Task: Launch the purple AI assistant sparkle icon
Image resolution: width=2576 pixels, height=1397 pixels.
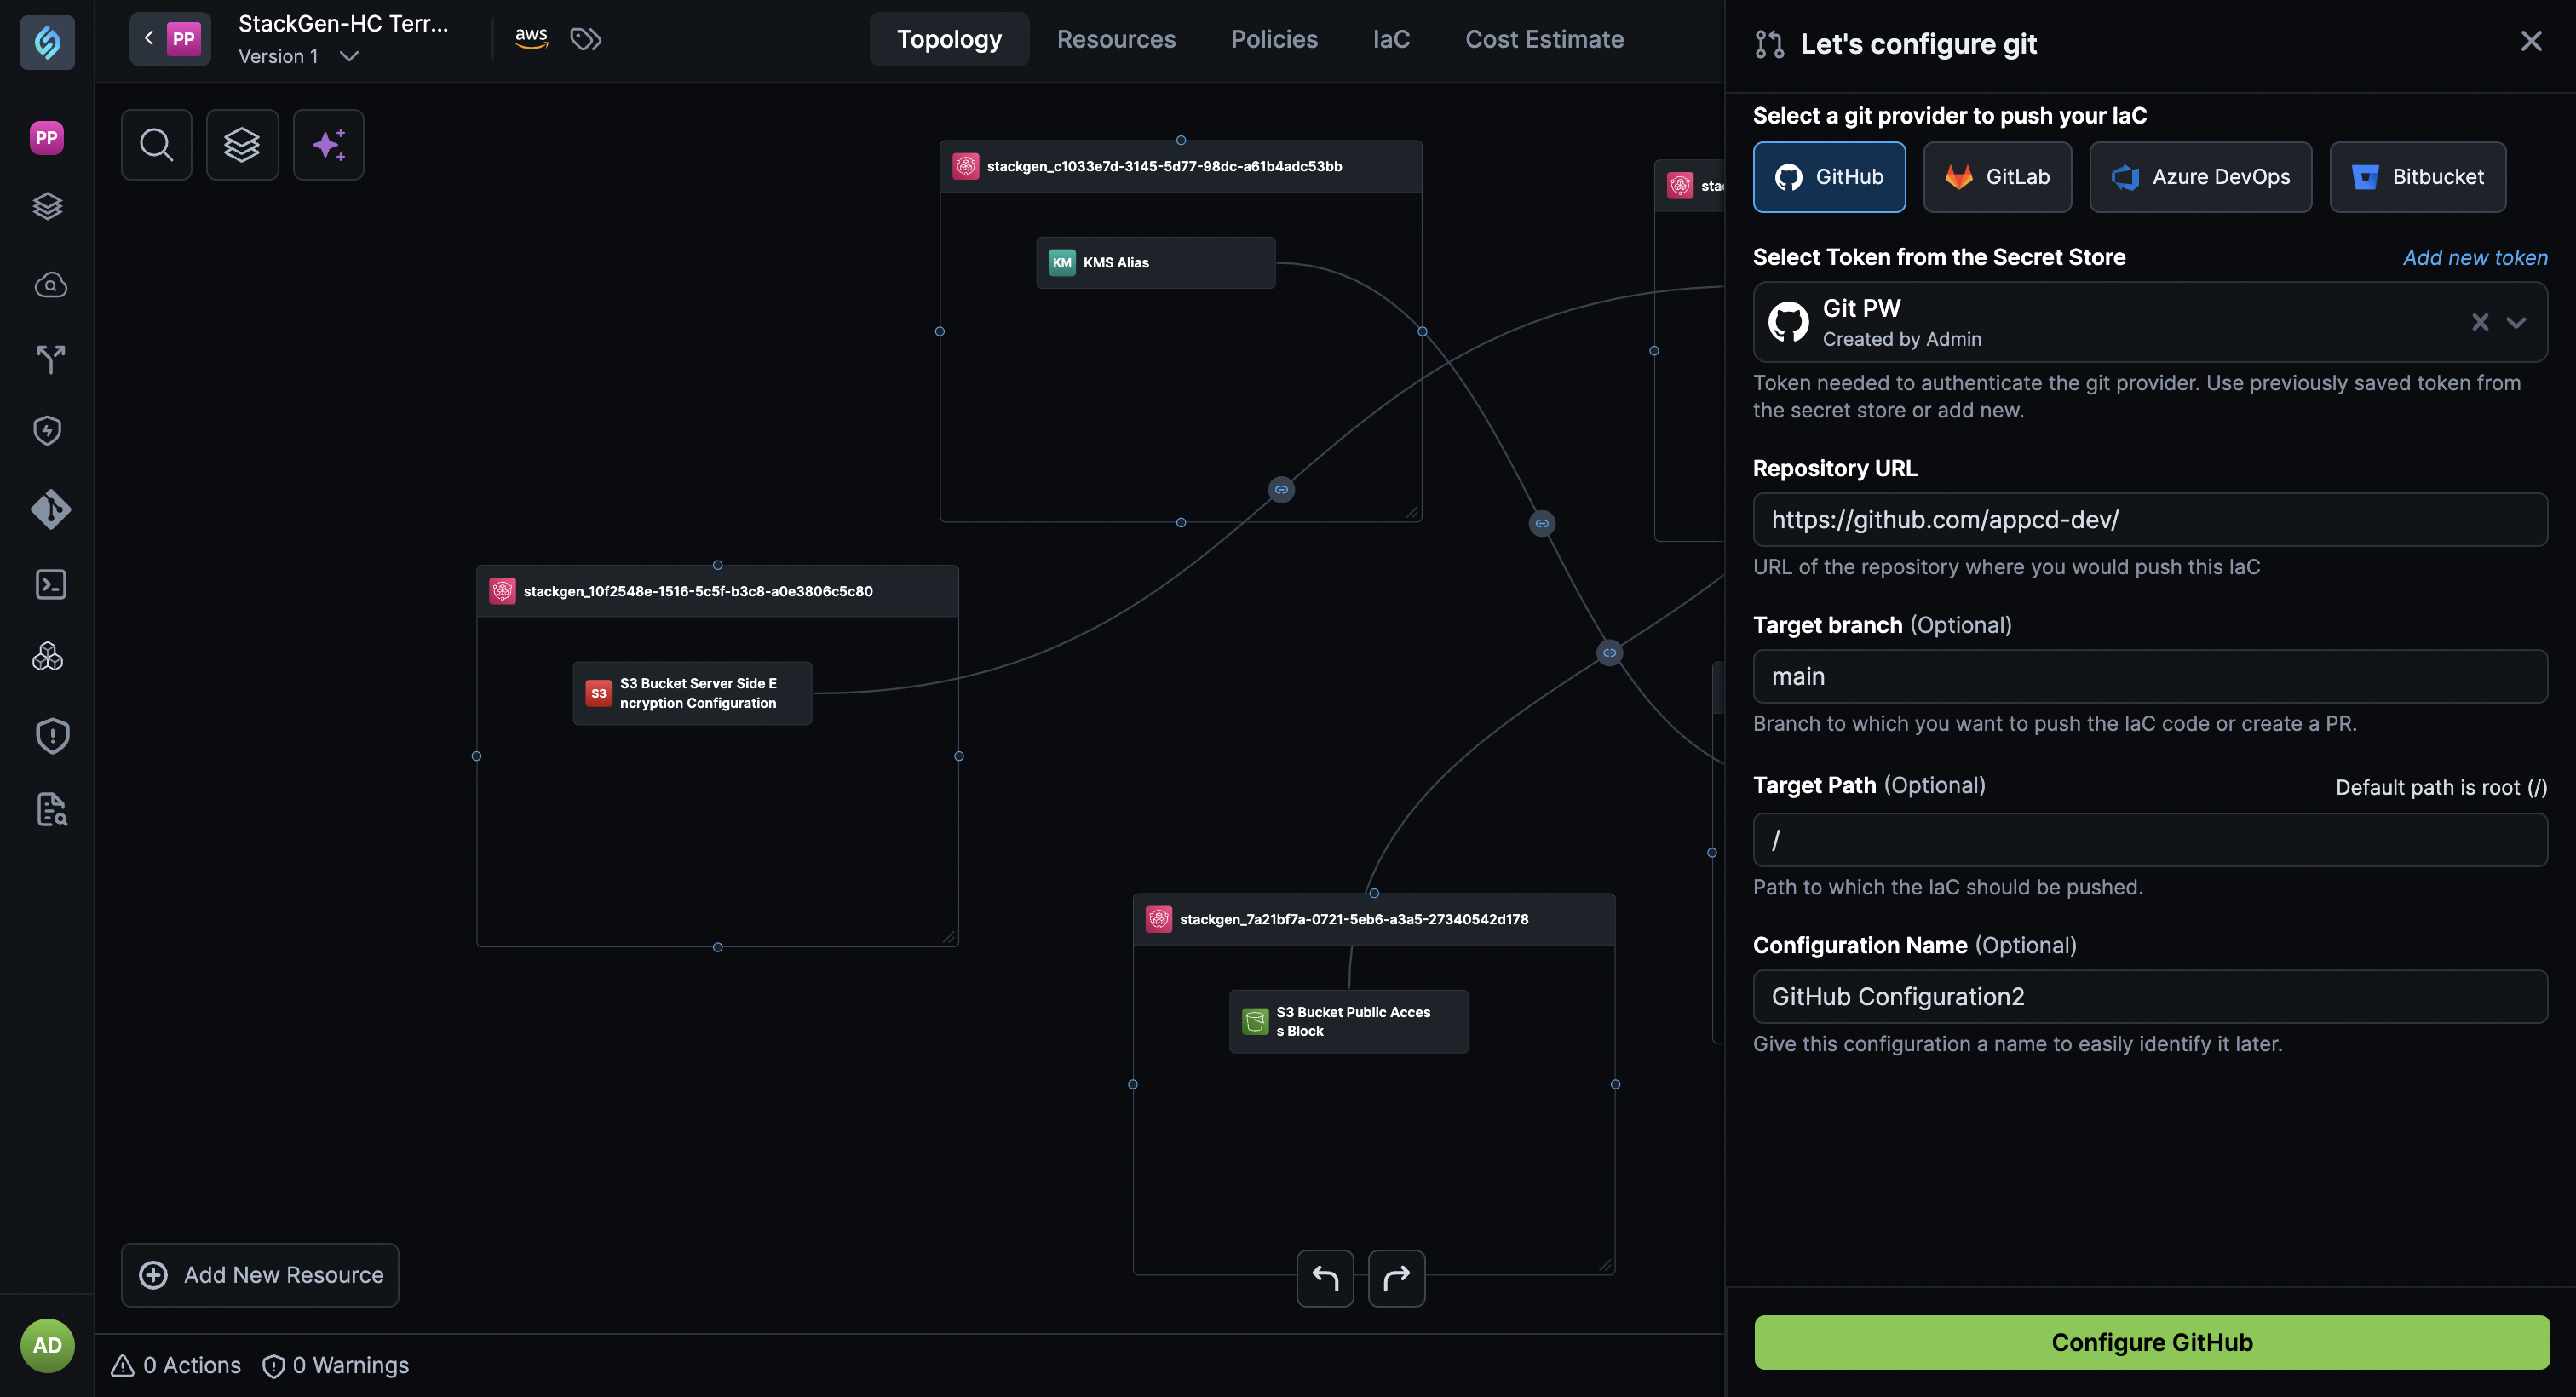Action: point(328,144)
